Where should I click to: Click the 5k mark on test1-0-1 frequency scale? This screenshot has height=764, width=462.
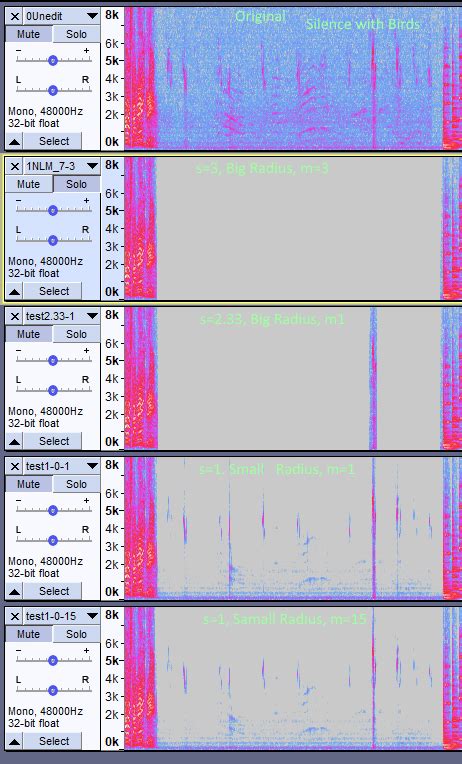pos(112,511)
